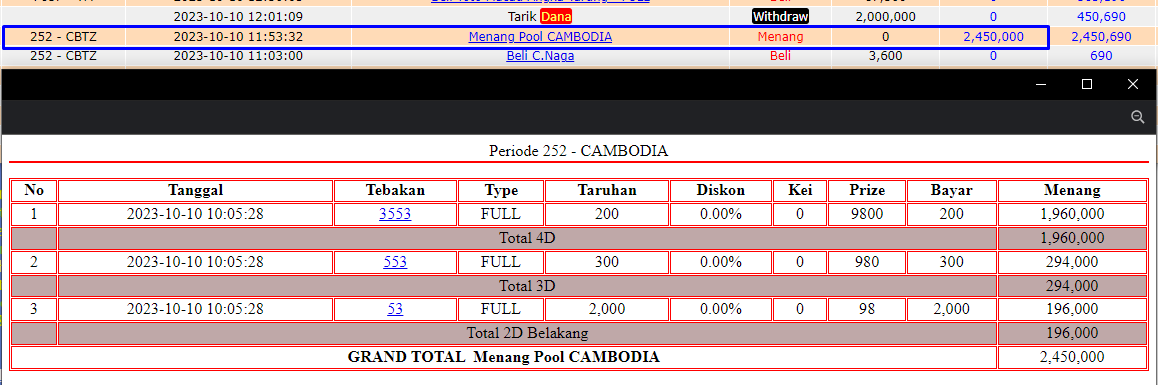Select the Kei column header
Image resolution: width=1158 pixels, height=385 pixels.
click(800, 190)
